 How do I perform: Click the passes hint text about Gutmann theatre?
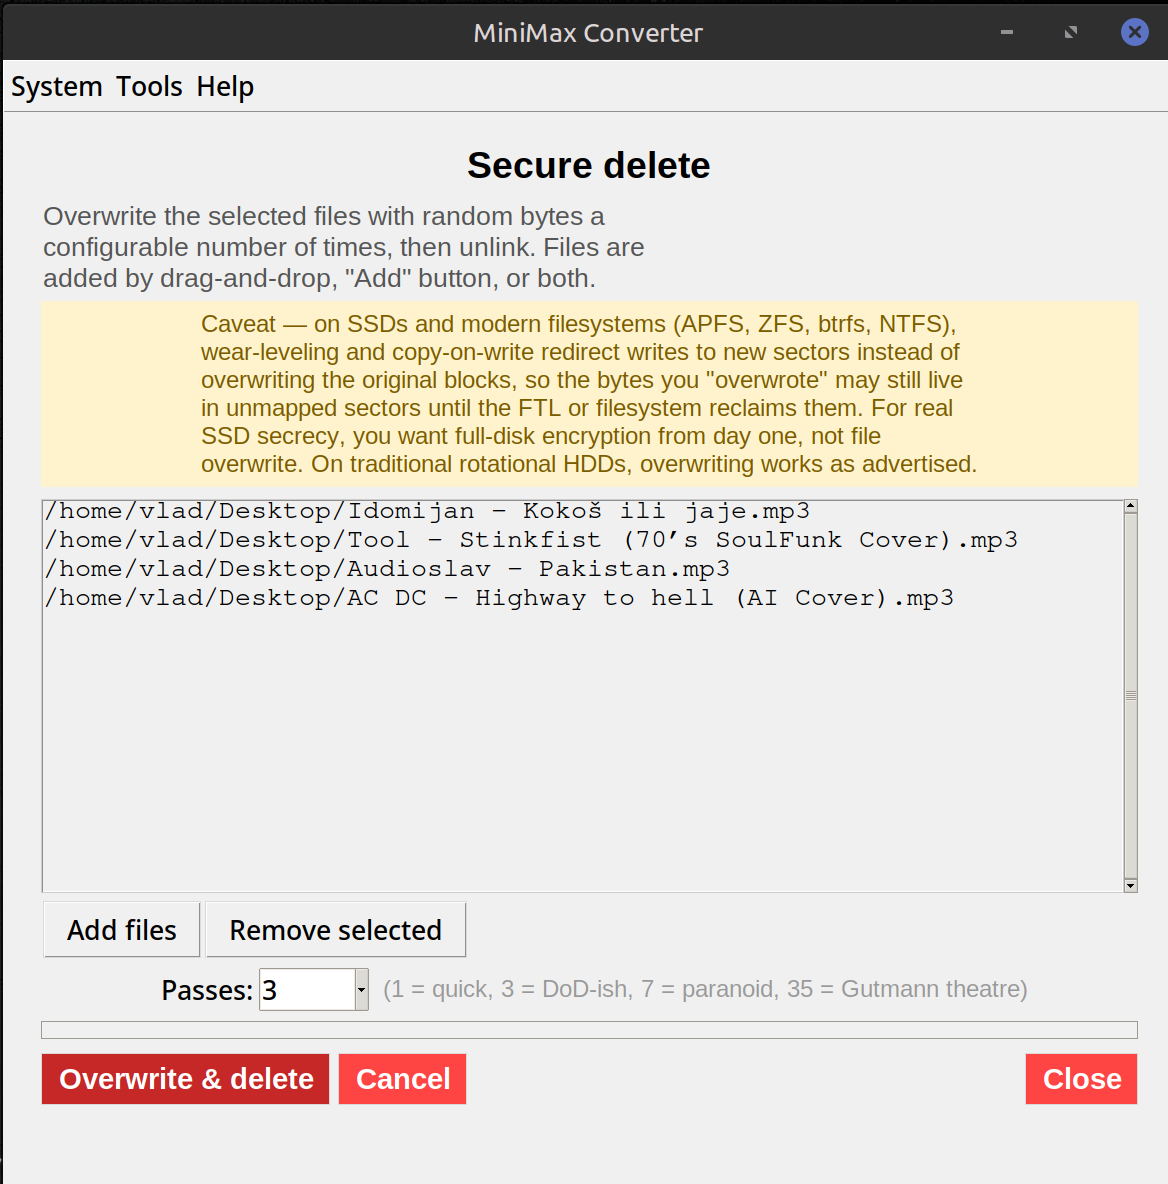coord(705,989)
